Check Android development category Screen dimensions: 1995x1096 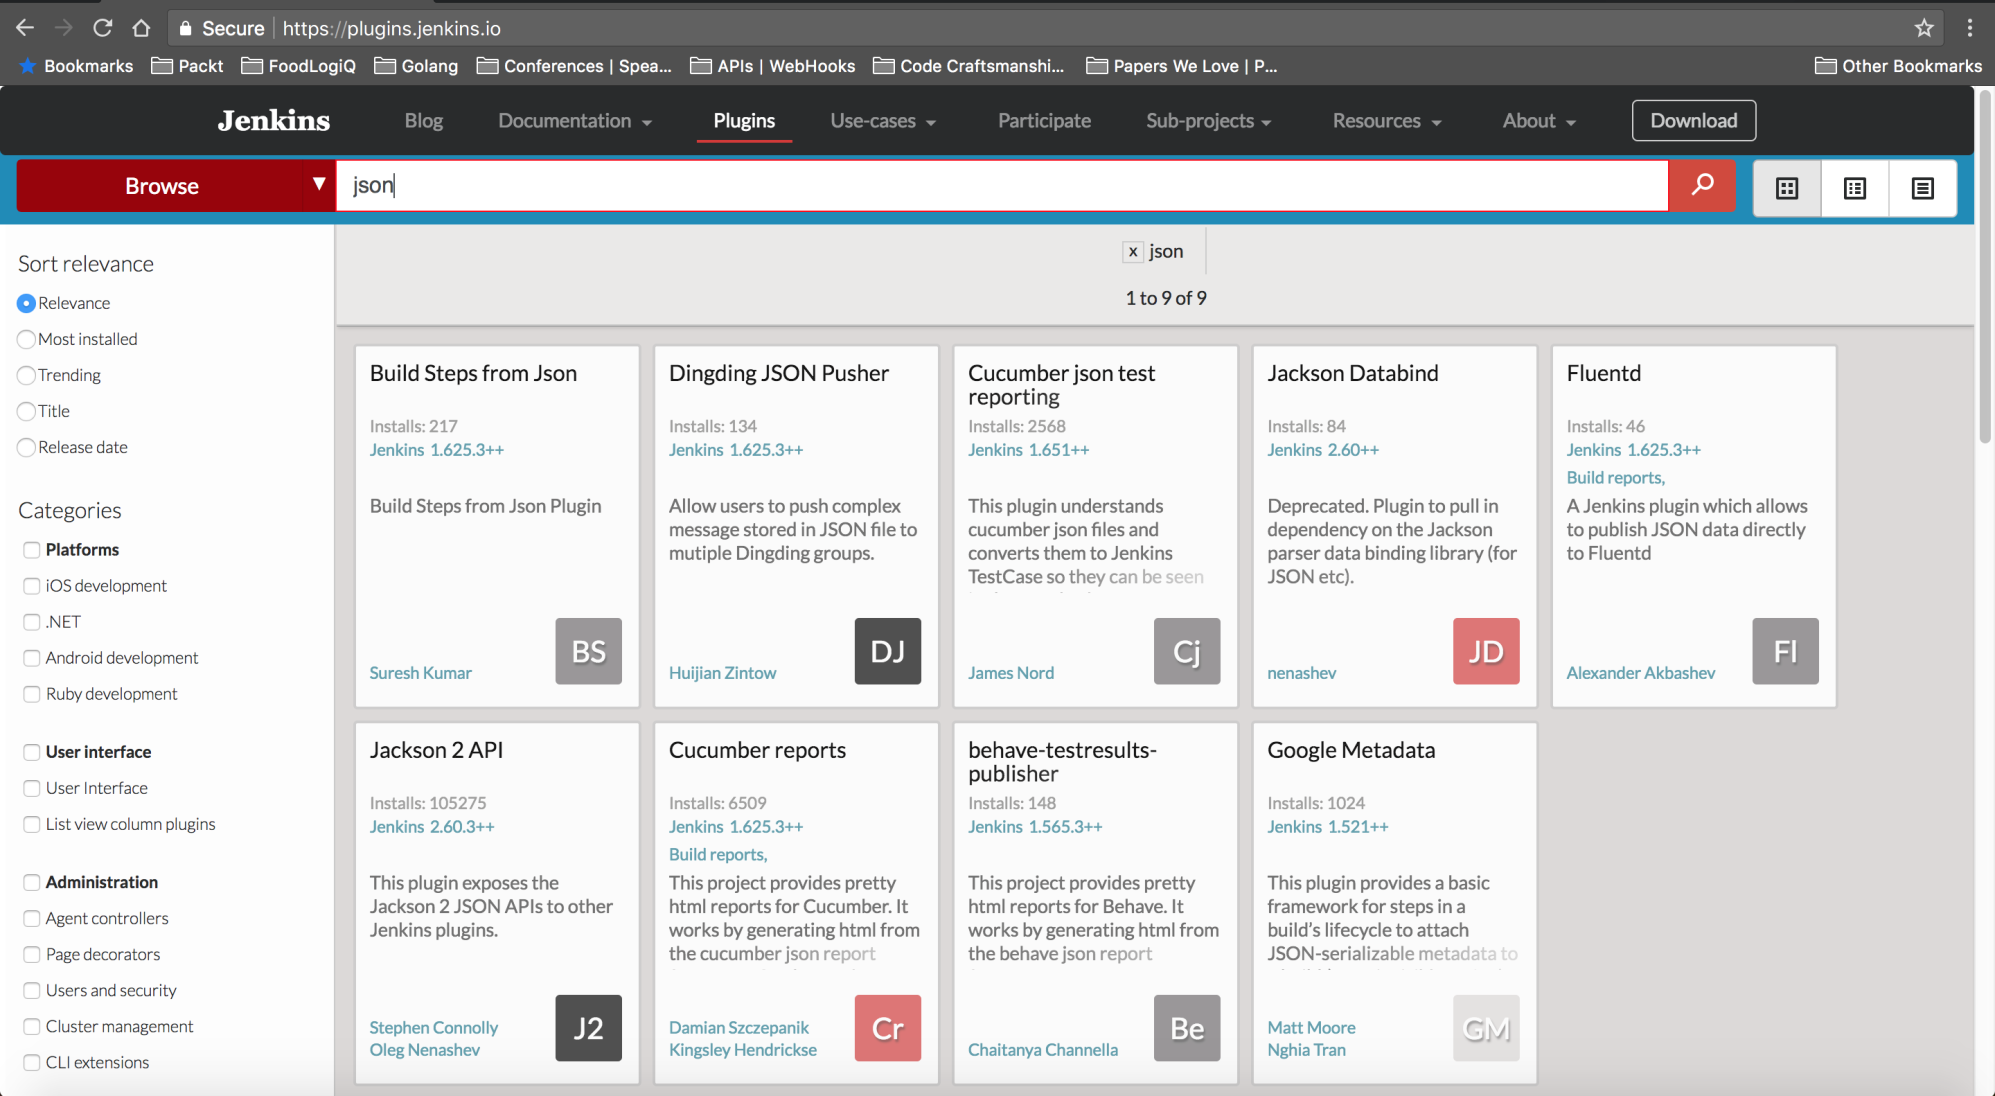coord(32,658)
